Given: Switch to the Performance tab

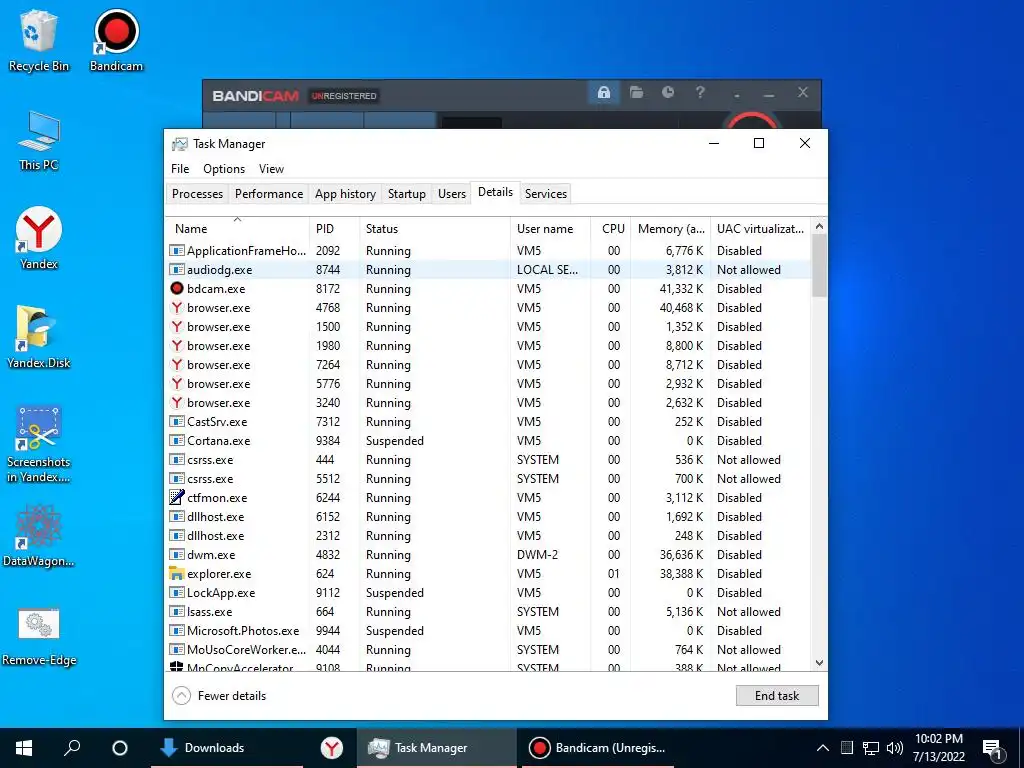Looking at the screenshot, I should (x=269, y=193).
